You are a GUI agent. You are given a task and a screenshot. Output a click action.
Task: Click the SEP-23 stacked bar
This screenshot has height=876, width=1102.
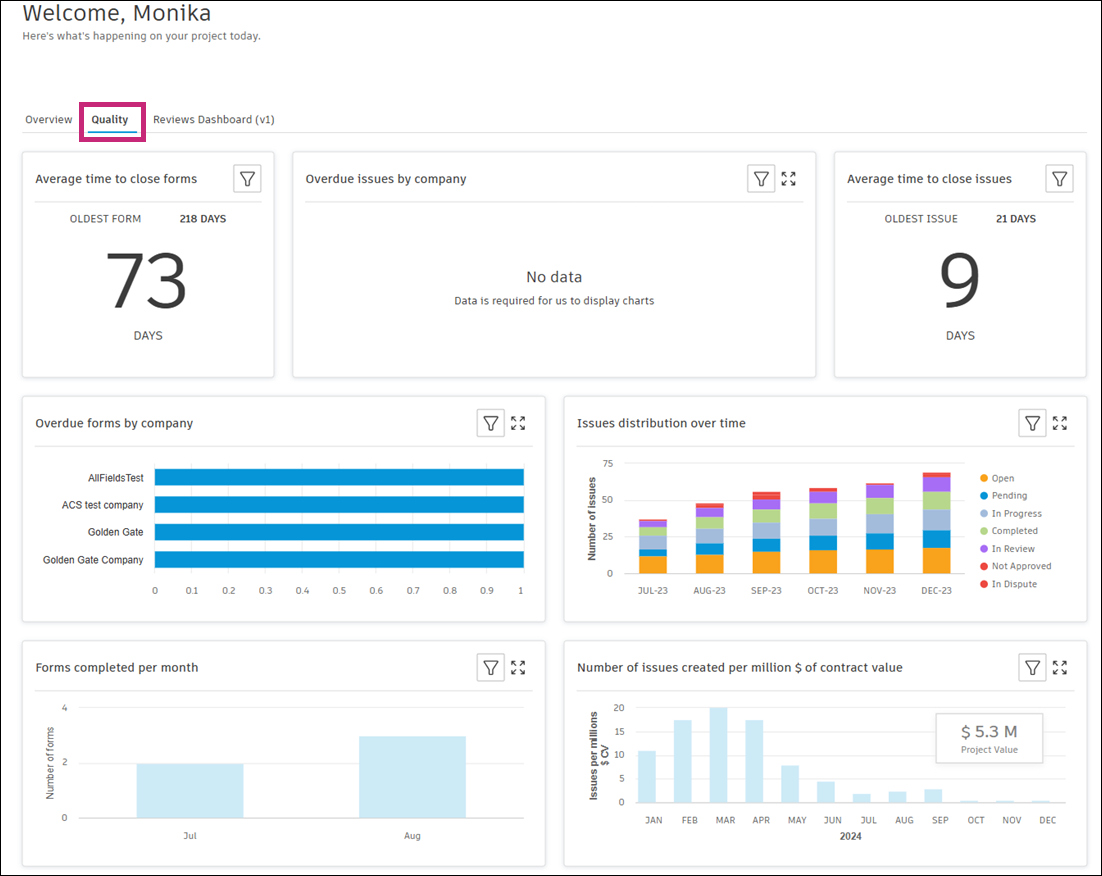pyautogui.click(x=766, y=533)
